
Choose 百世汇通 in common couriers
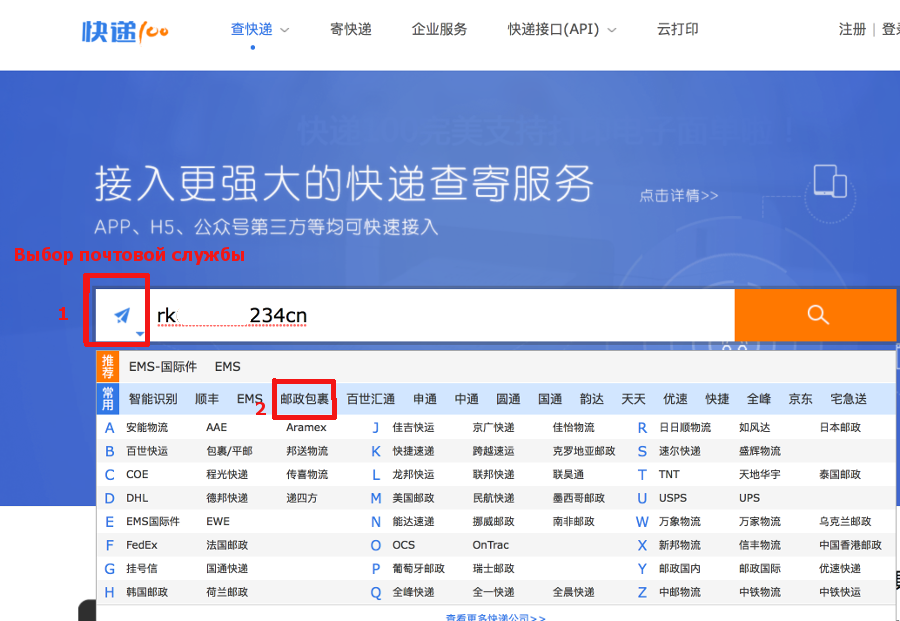(x=371, y=399)
